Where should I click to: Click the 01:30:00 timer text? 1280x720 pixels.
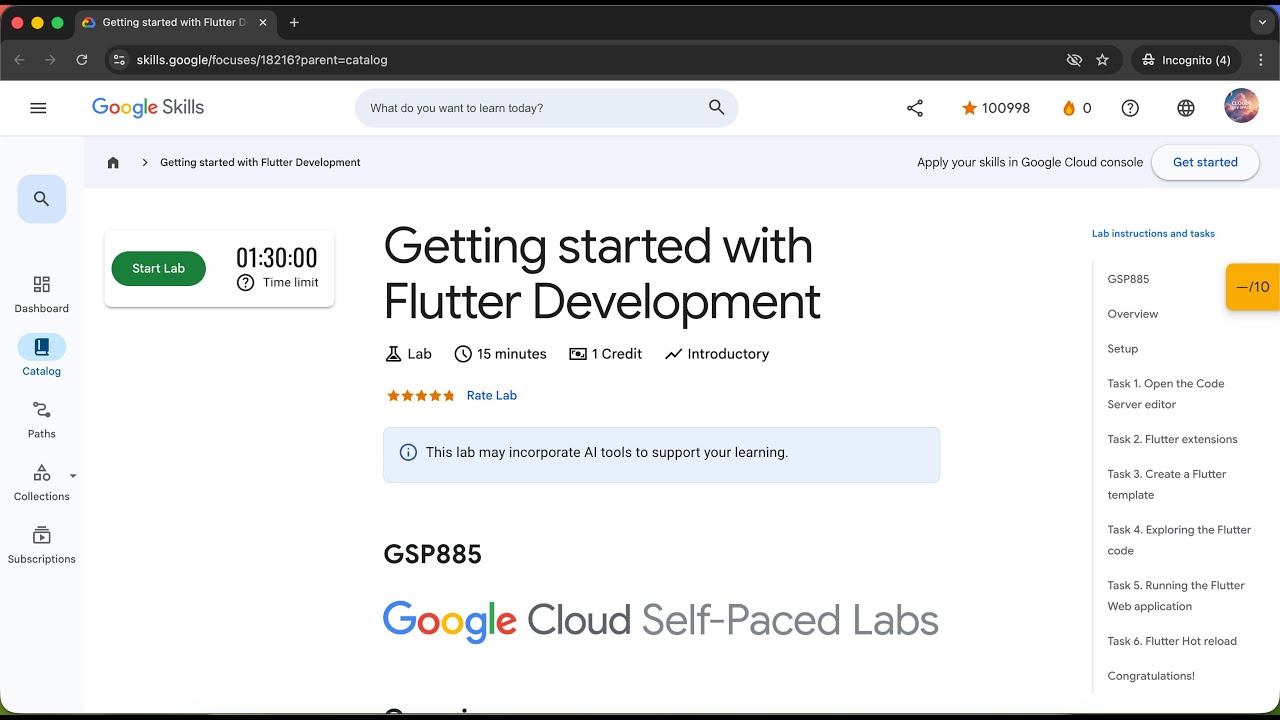(277, 258)
